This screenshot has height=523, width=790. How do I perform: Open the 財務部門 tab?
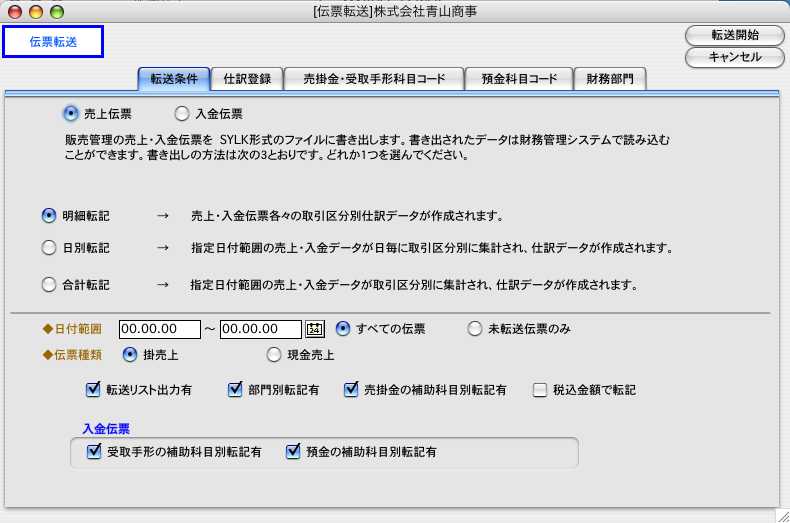coord(610,79)
